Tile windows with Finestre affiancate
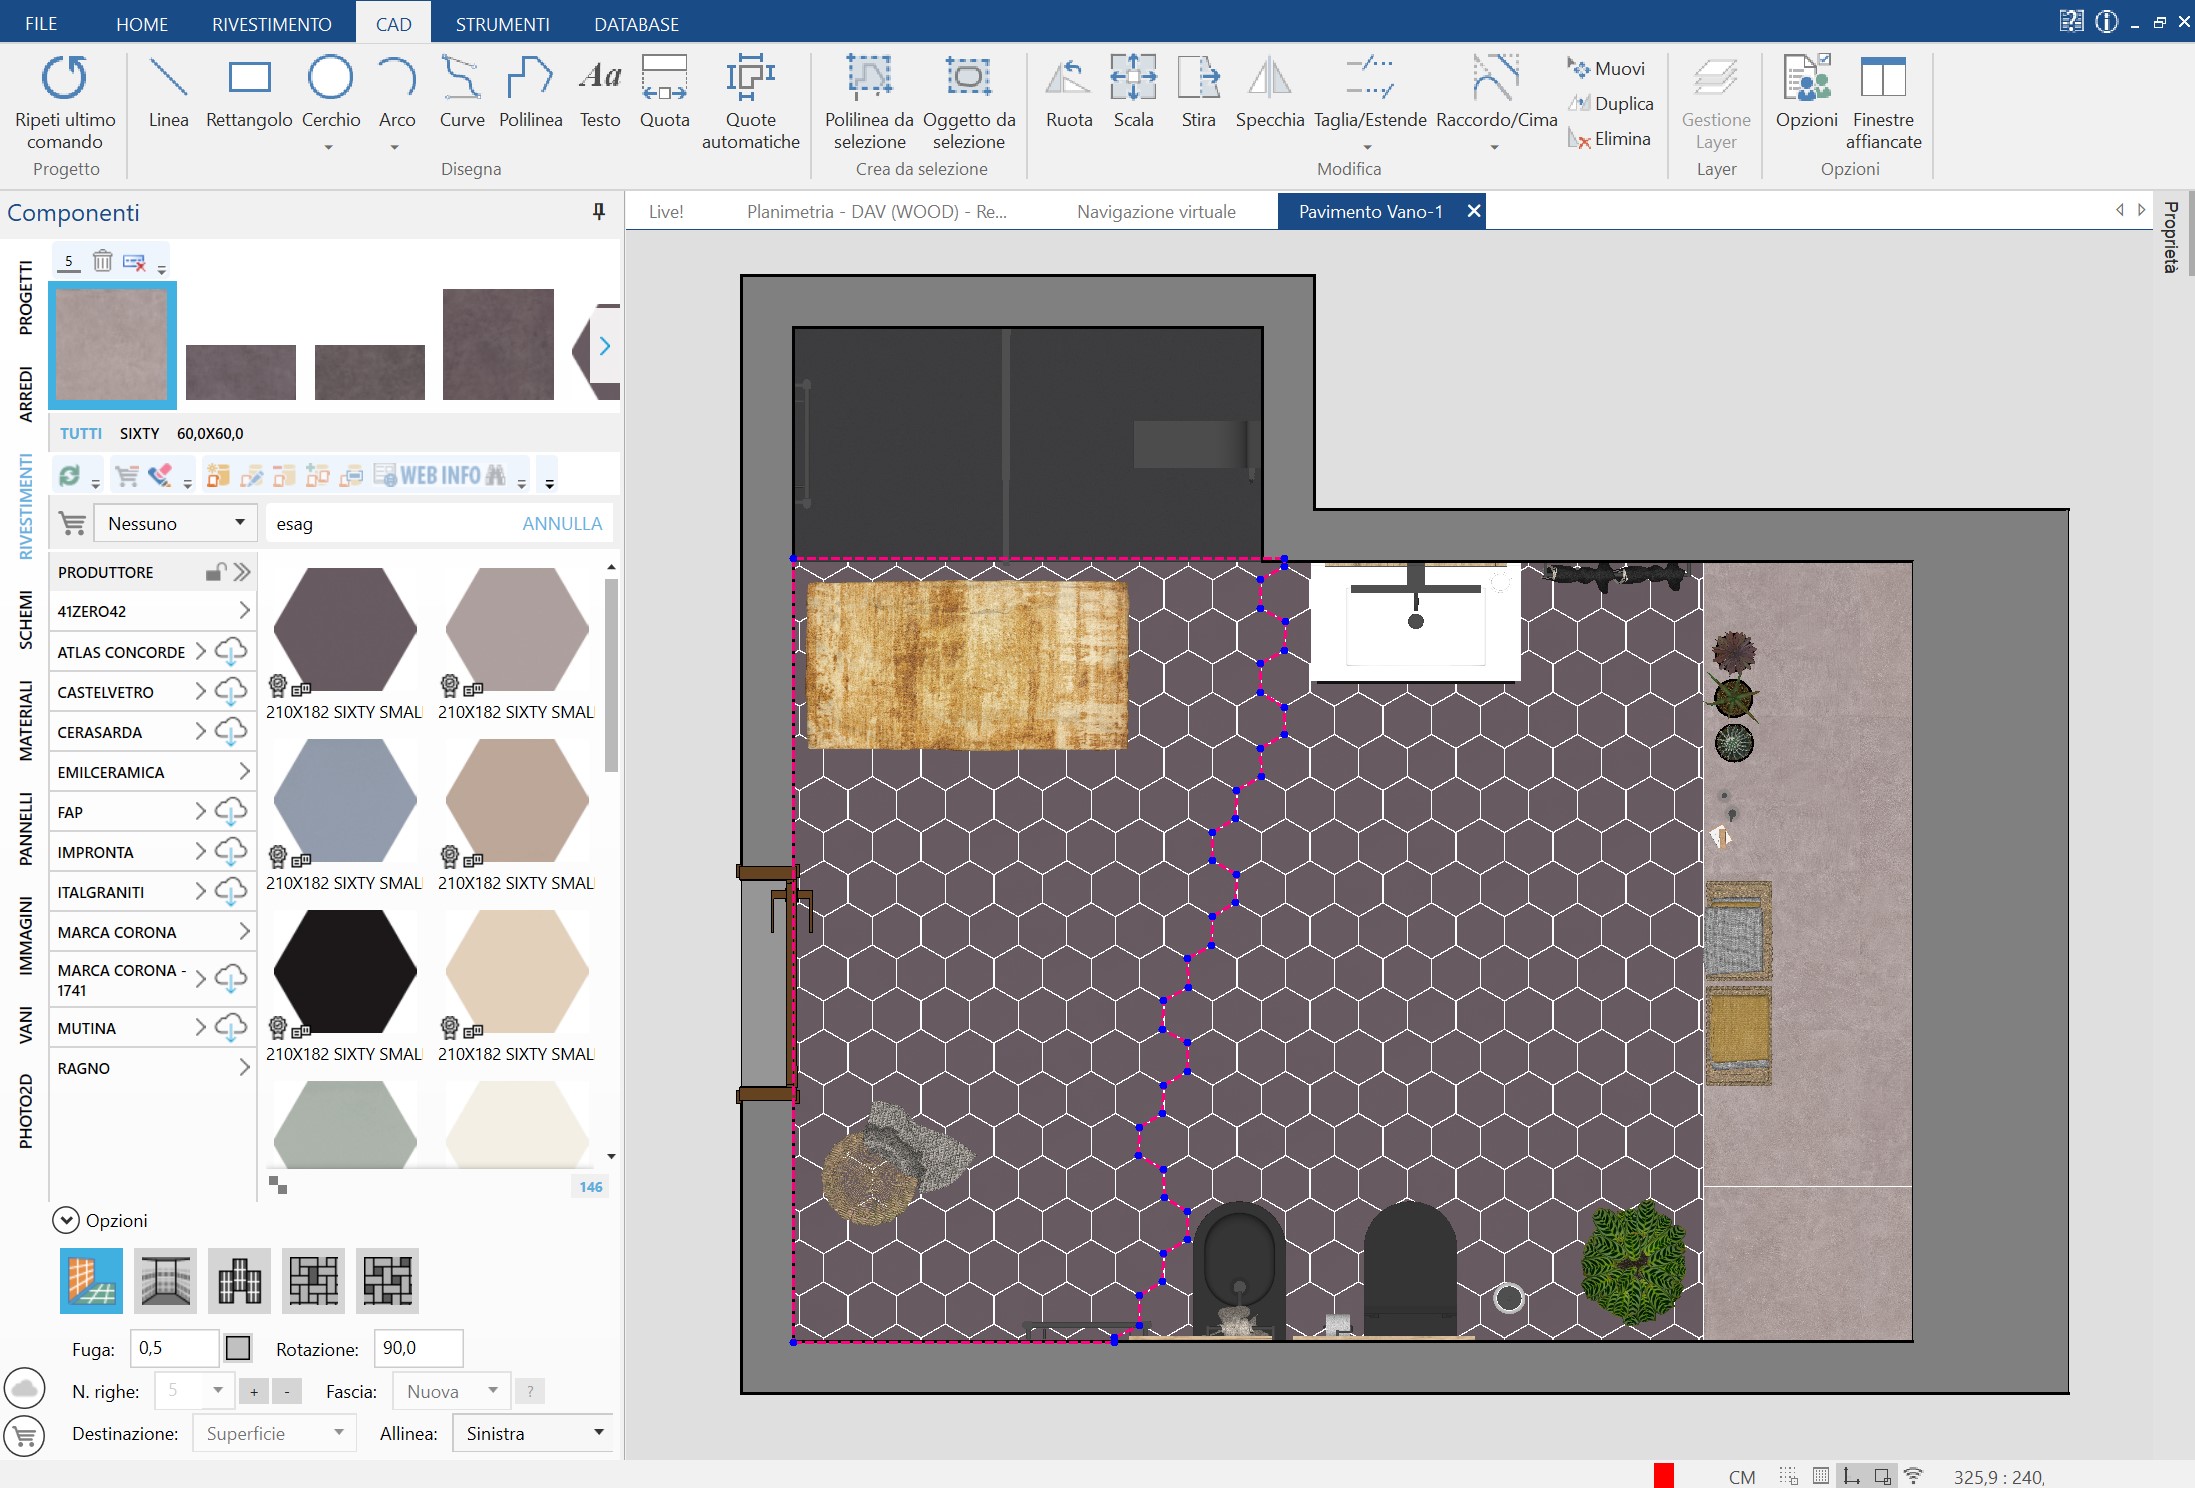The image size is (2195, 1488). pyautogui.click(x=1883, y=103)
